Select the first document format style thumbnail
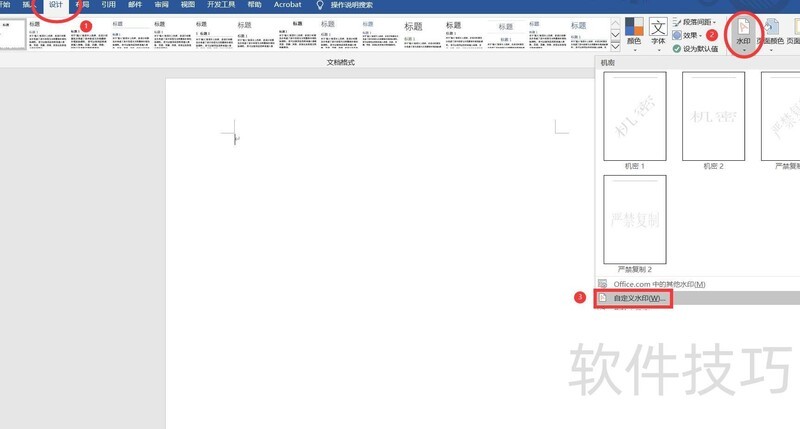Screen dimensions: 800x429 pyautogui.click(x=12, y=34)
